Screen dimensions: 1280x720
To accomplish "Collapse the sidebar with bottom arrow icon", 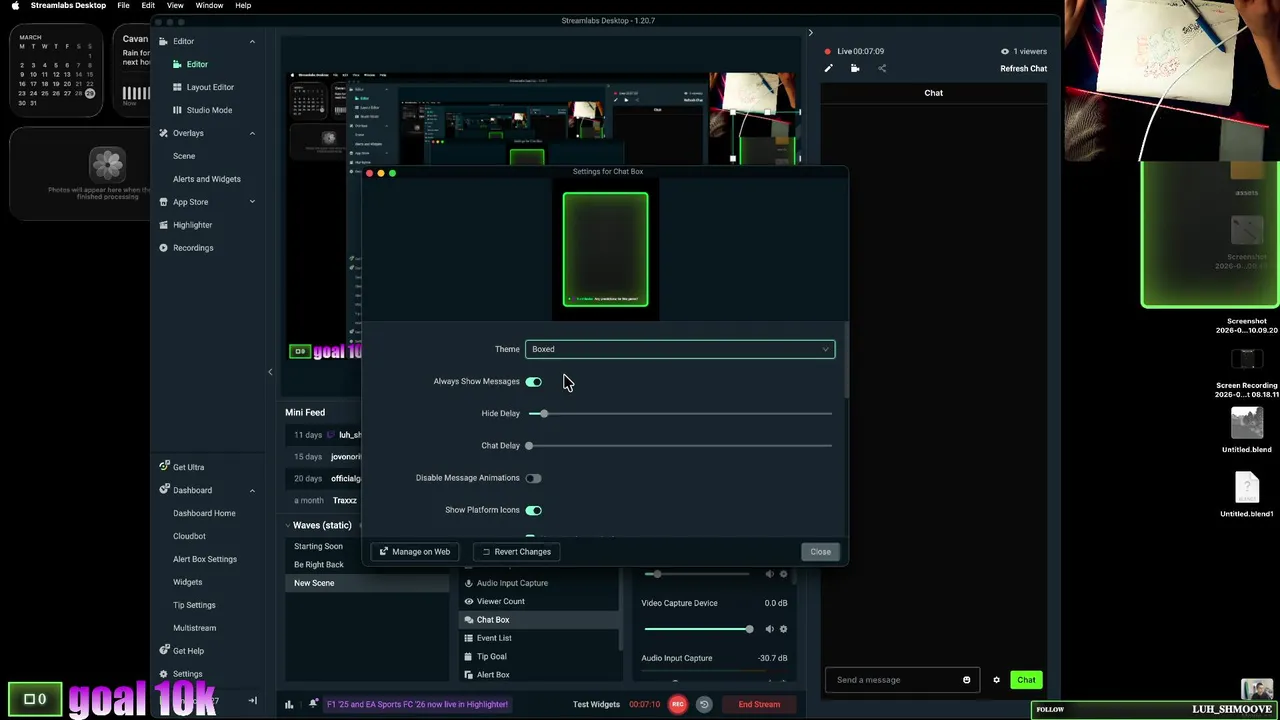I will (x=252, y=701).
